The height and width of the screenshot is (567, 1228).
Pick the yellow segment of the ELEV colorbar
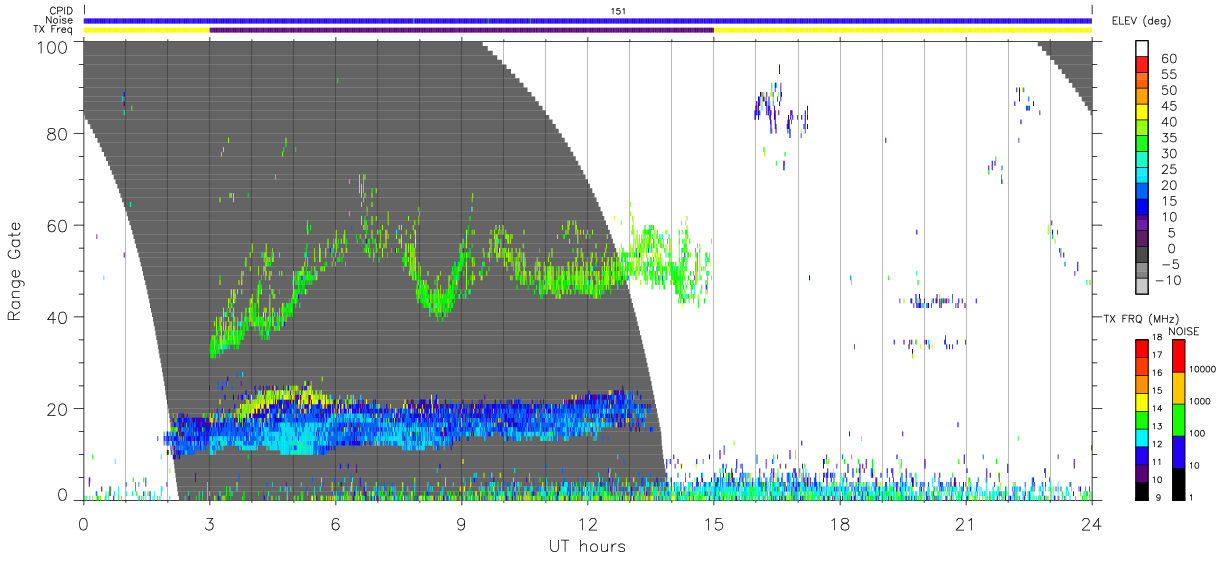[1142, 113]
